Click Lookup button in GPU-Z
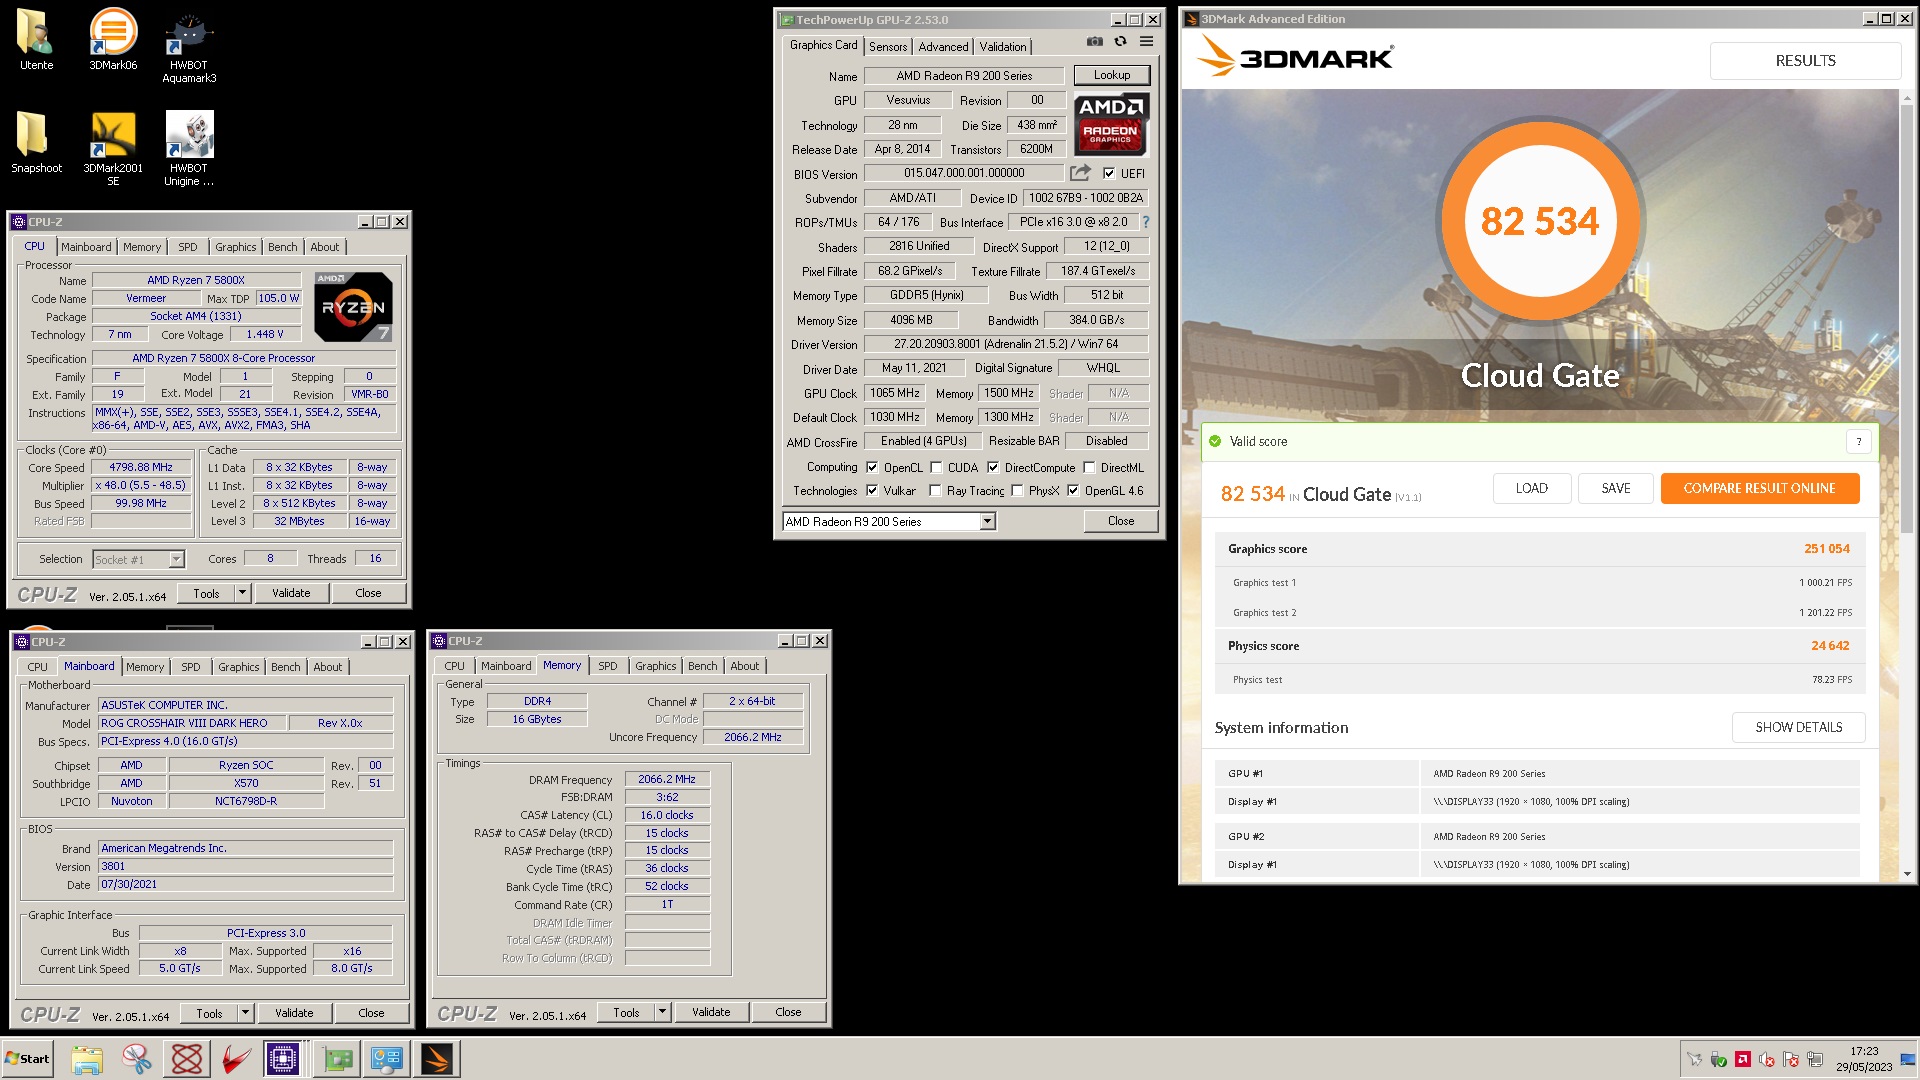The width and height of the screenshot is (1920, 1080). (1111, 75)
